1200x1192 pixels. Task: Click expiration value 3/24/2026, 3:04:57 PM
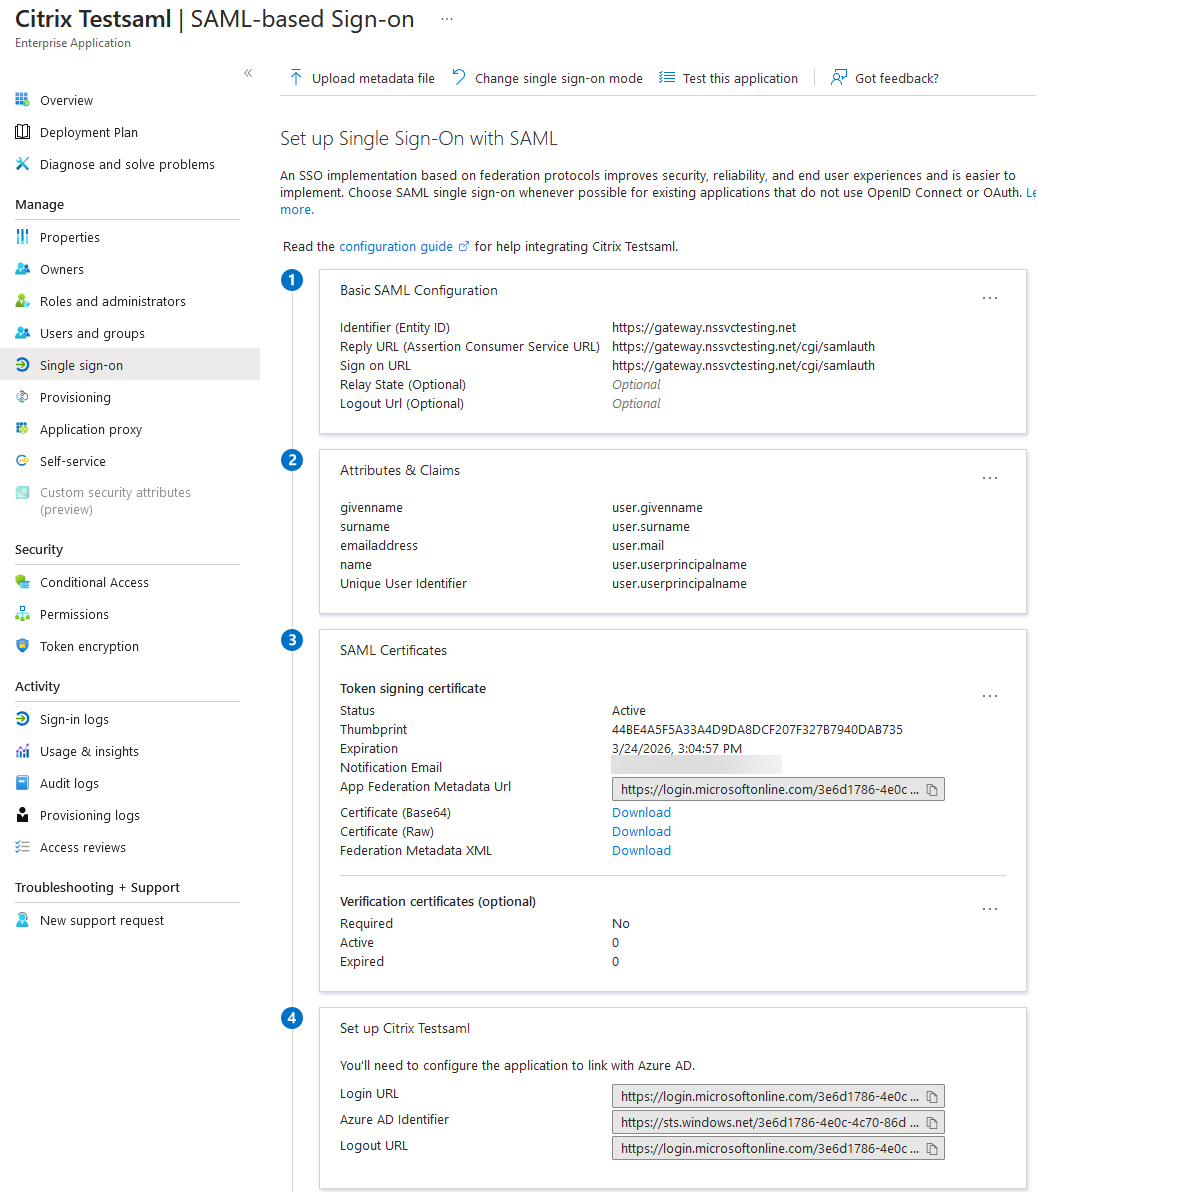pyautogui.click(x=677, y=749)
